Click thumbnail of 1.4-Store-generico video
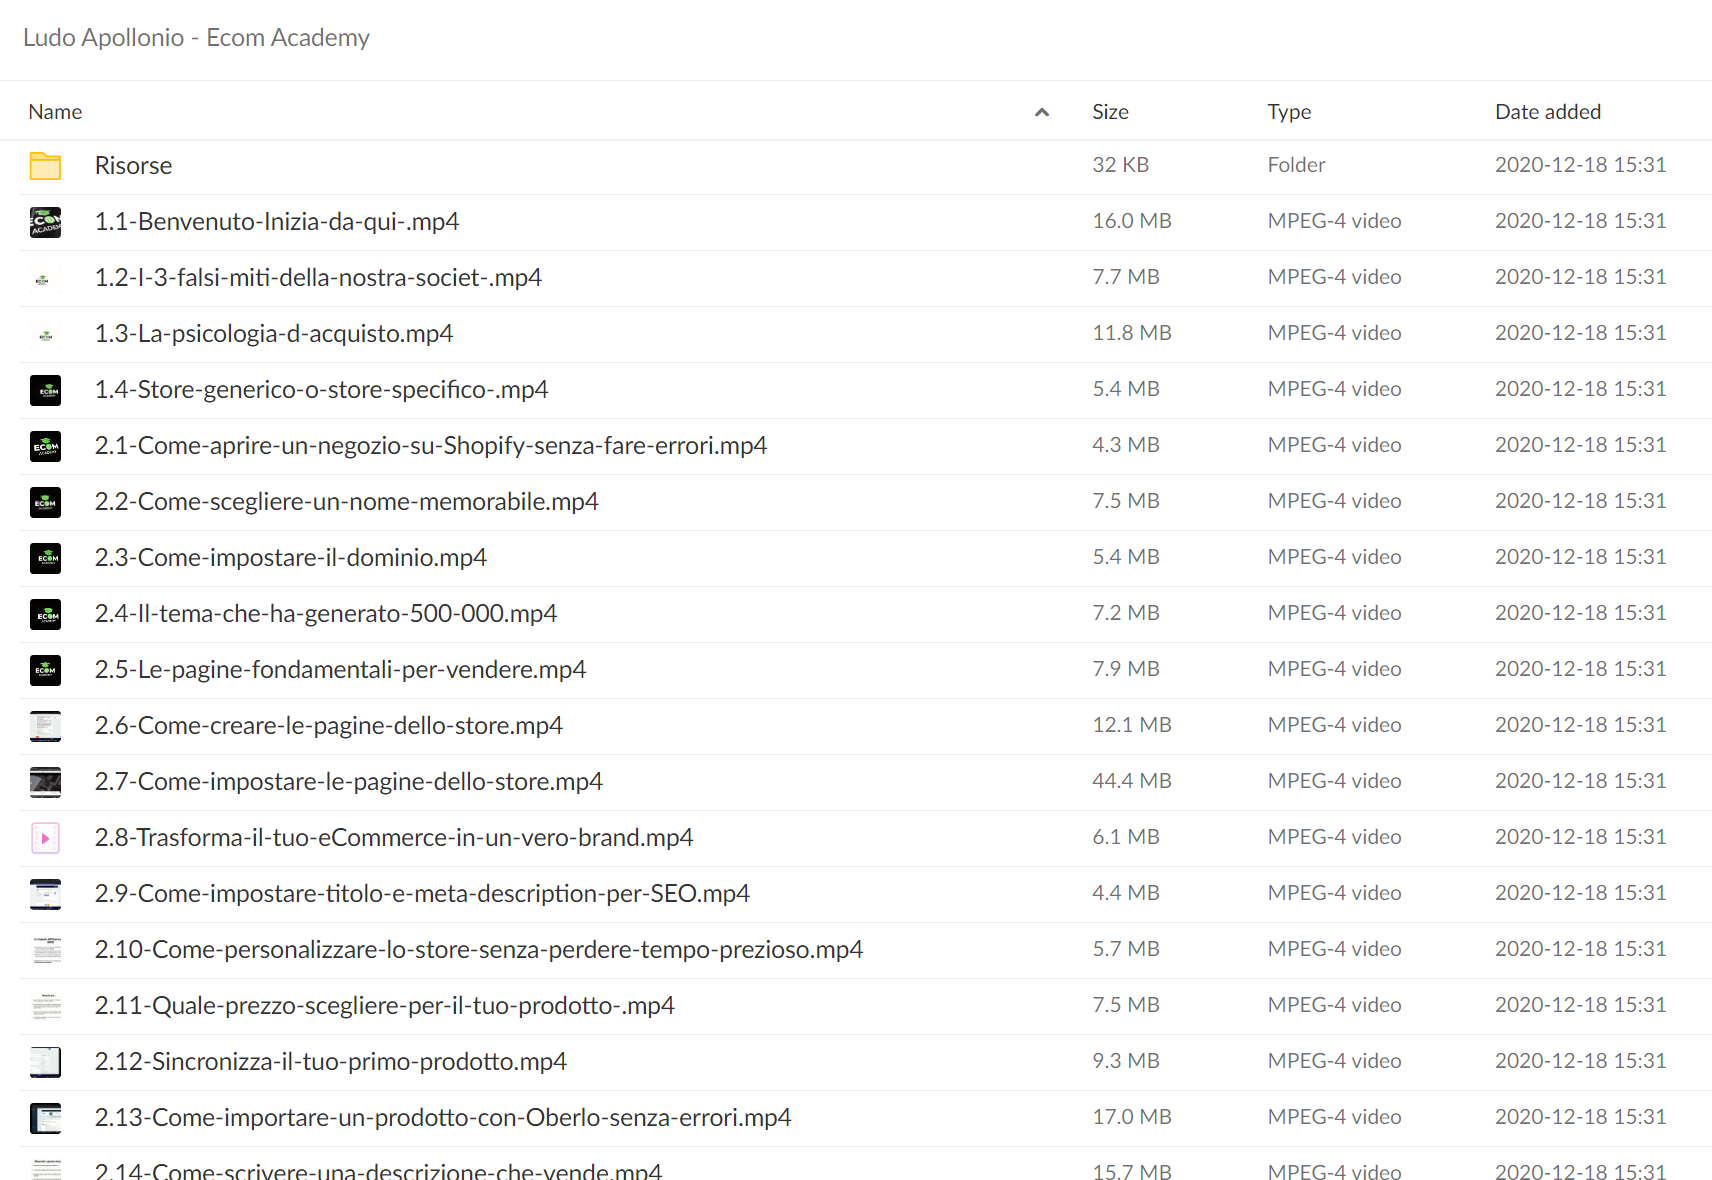Viewport: 1712px width, 1180px height. tap(45, 389)
